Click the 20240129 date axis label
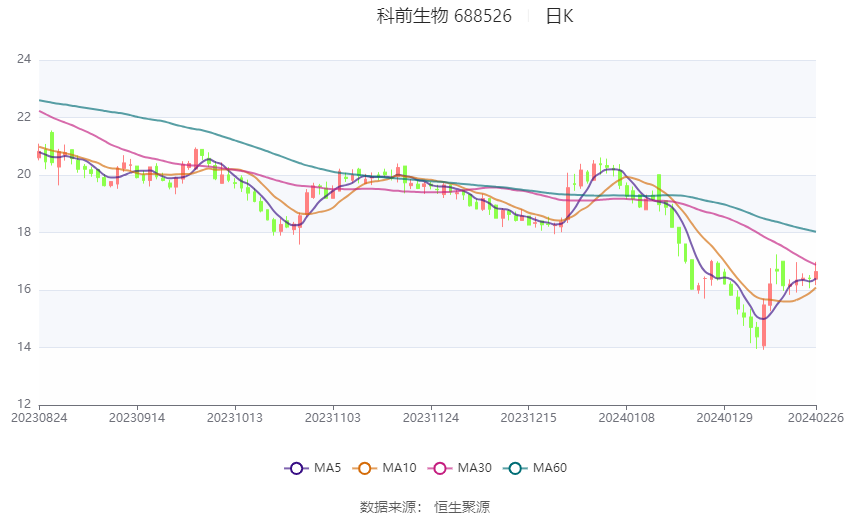 pos(724,418)
